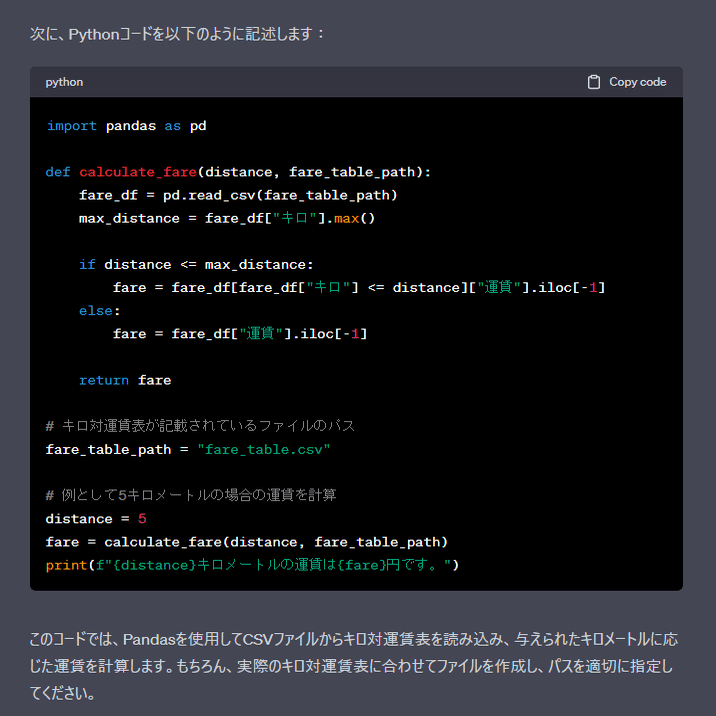Click the 'def calculate_fare' function definition line
716x716 pixels.
pos(238,172)
